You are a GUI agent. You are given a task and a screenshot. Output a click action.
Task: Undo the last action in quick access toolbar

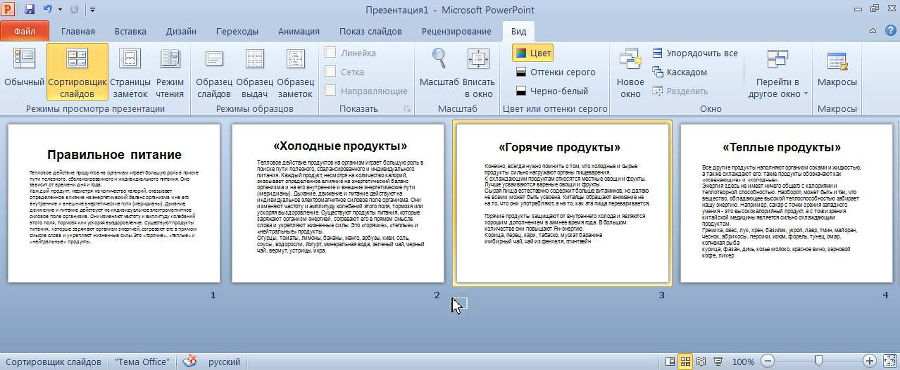pos(47,10)
